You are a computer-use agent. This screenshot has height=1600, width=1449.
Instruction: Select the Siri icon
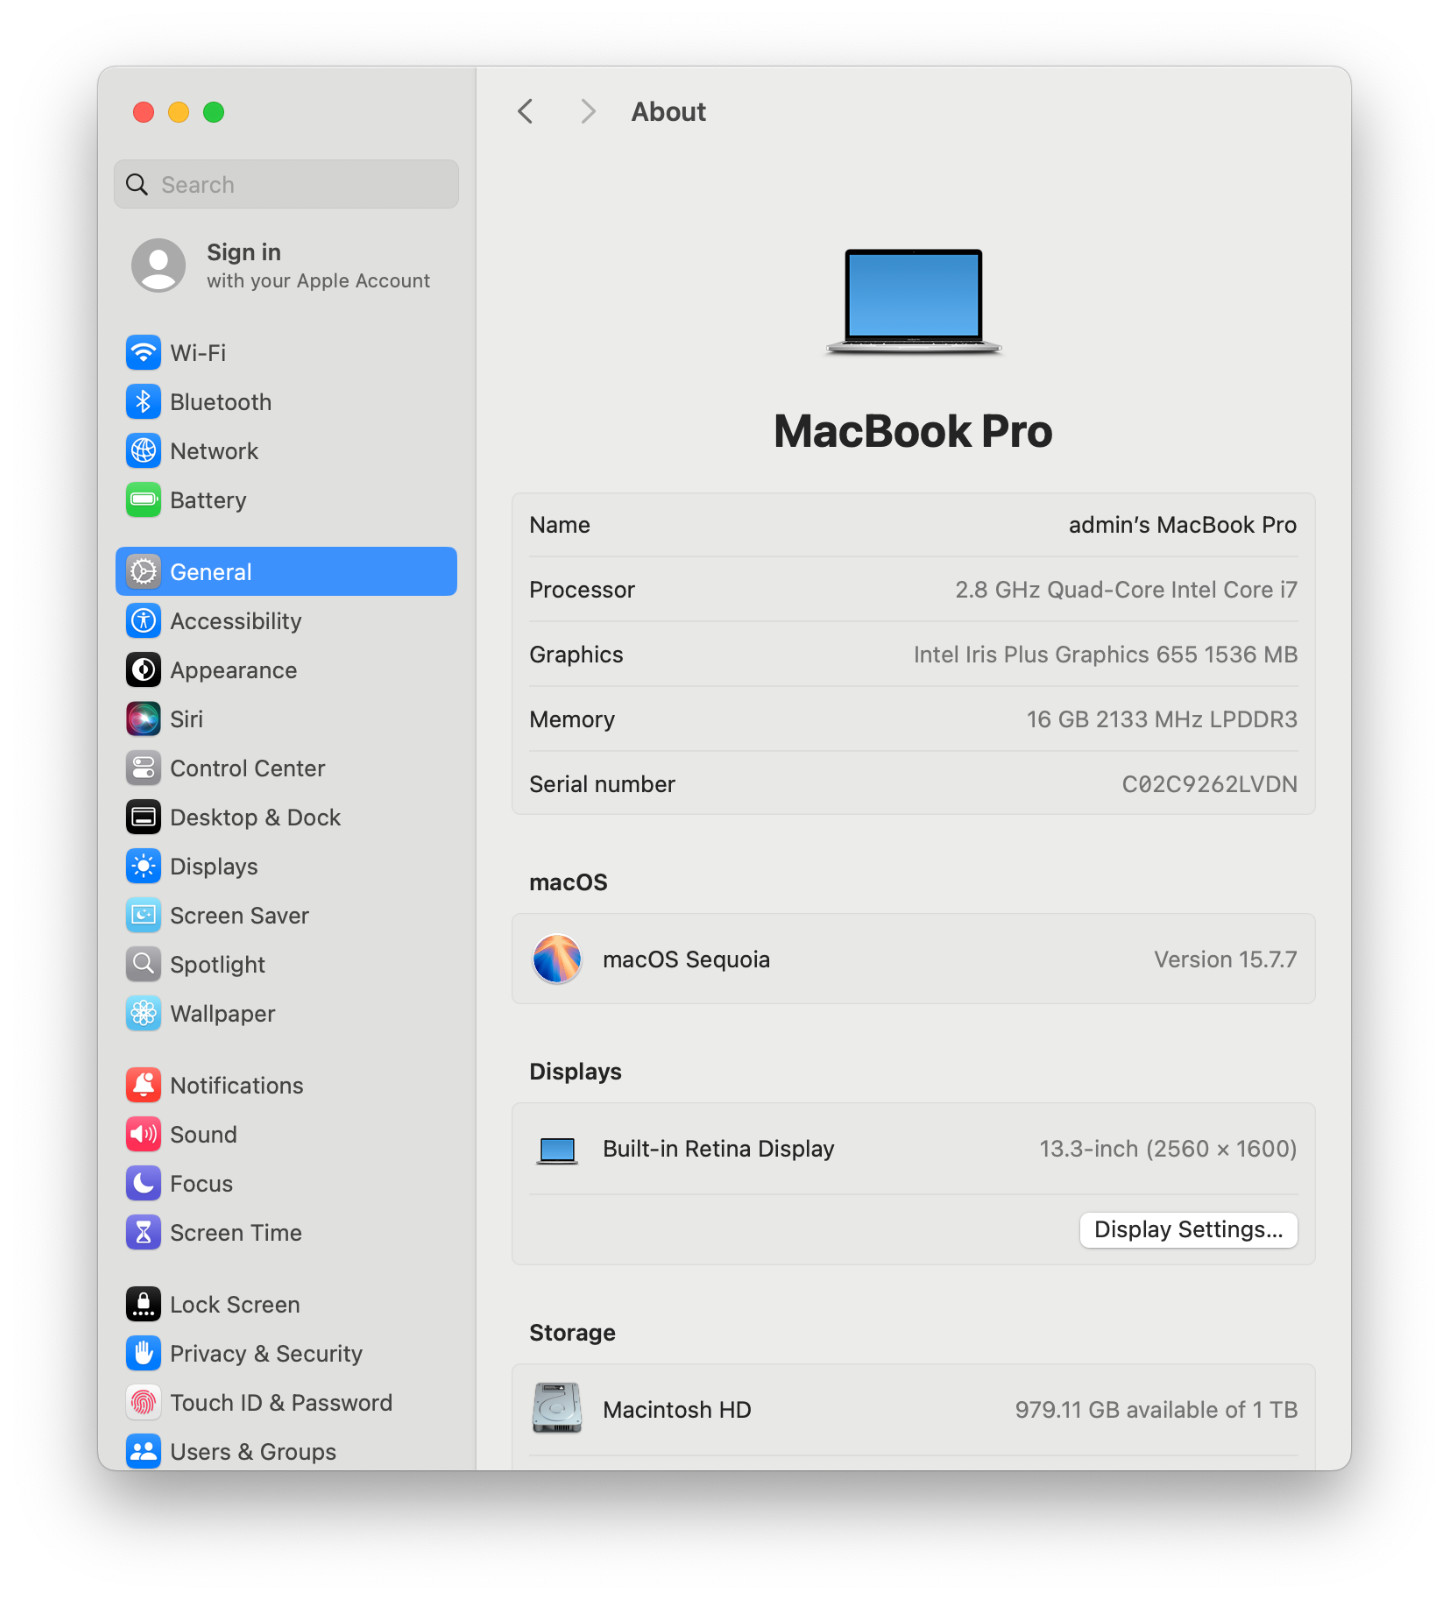pos(143,718)
